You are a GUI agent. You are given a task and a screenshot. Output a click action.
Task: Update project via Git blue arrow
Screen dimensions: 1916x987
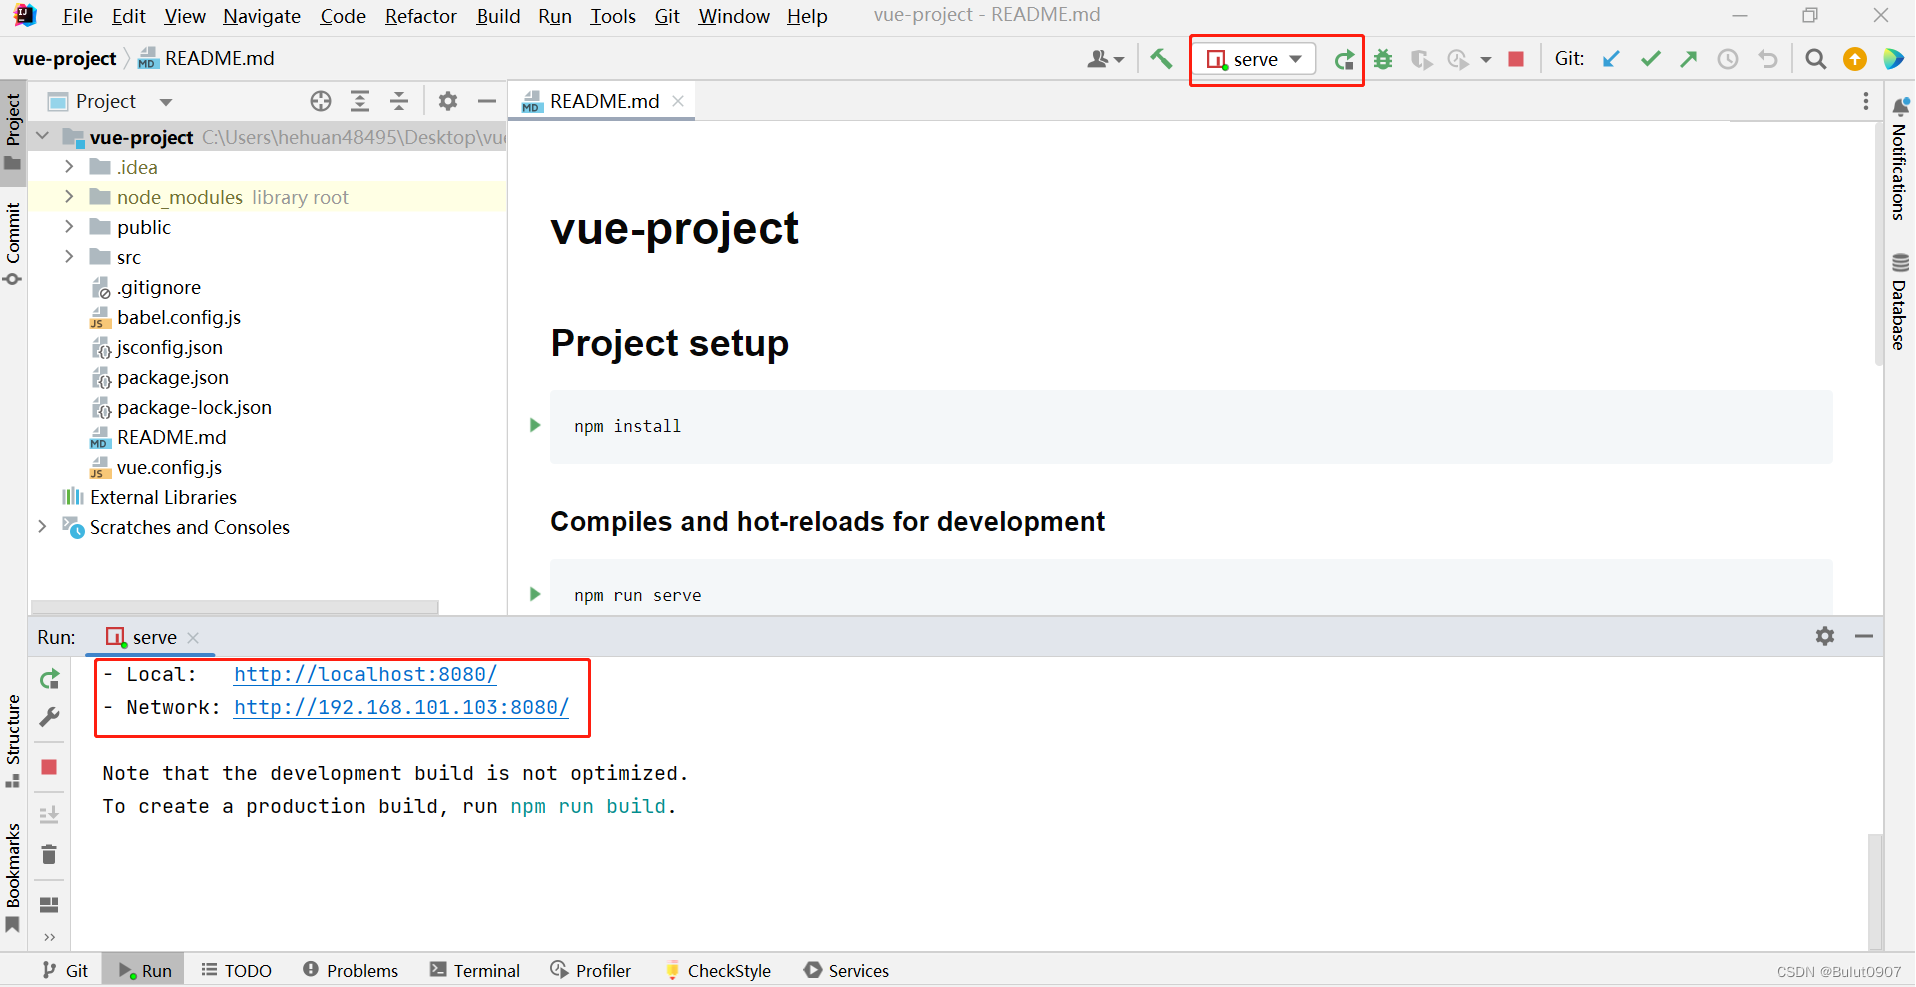coord(1611,59)
